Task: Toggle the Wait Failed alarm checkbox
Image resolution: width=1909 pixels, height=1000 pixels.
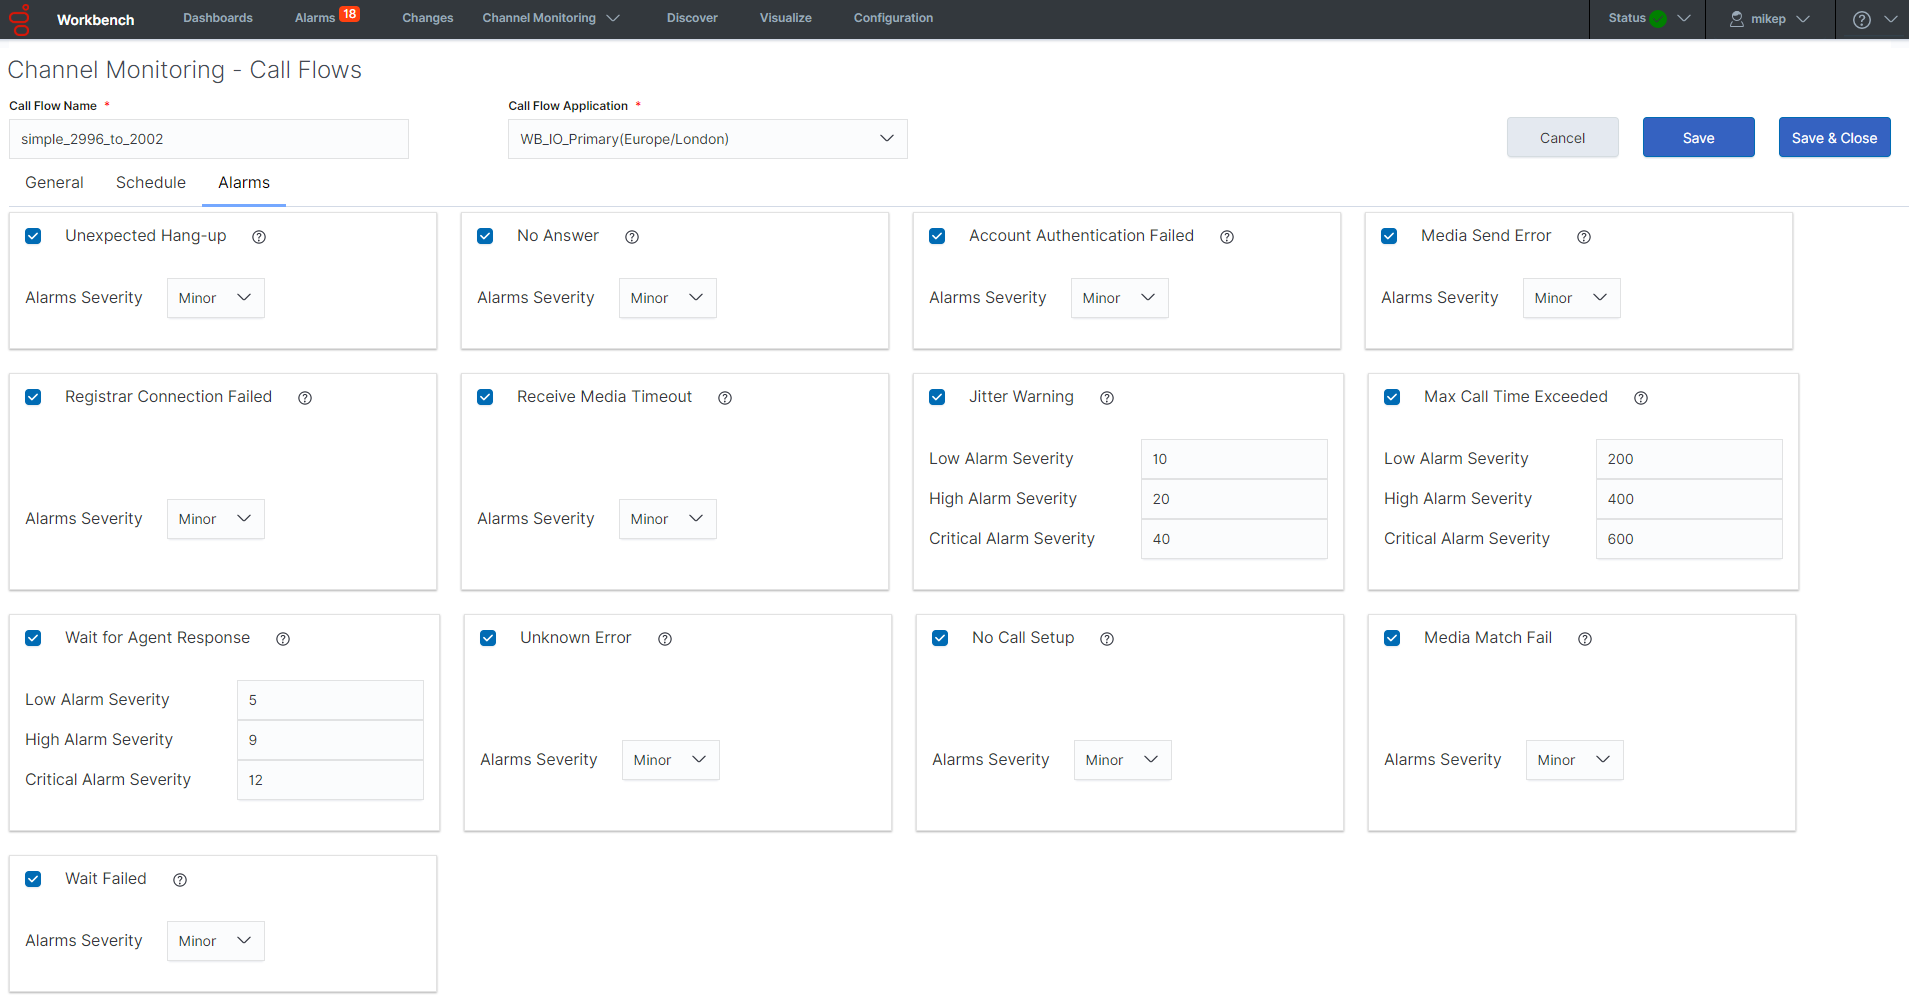Action: point(33,879)
